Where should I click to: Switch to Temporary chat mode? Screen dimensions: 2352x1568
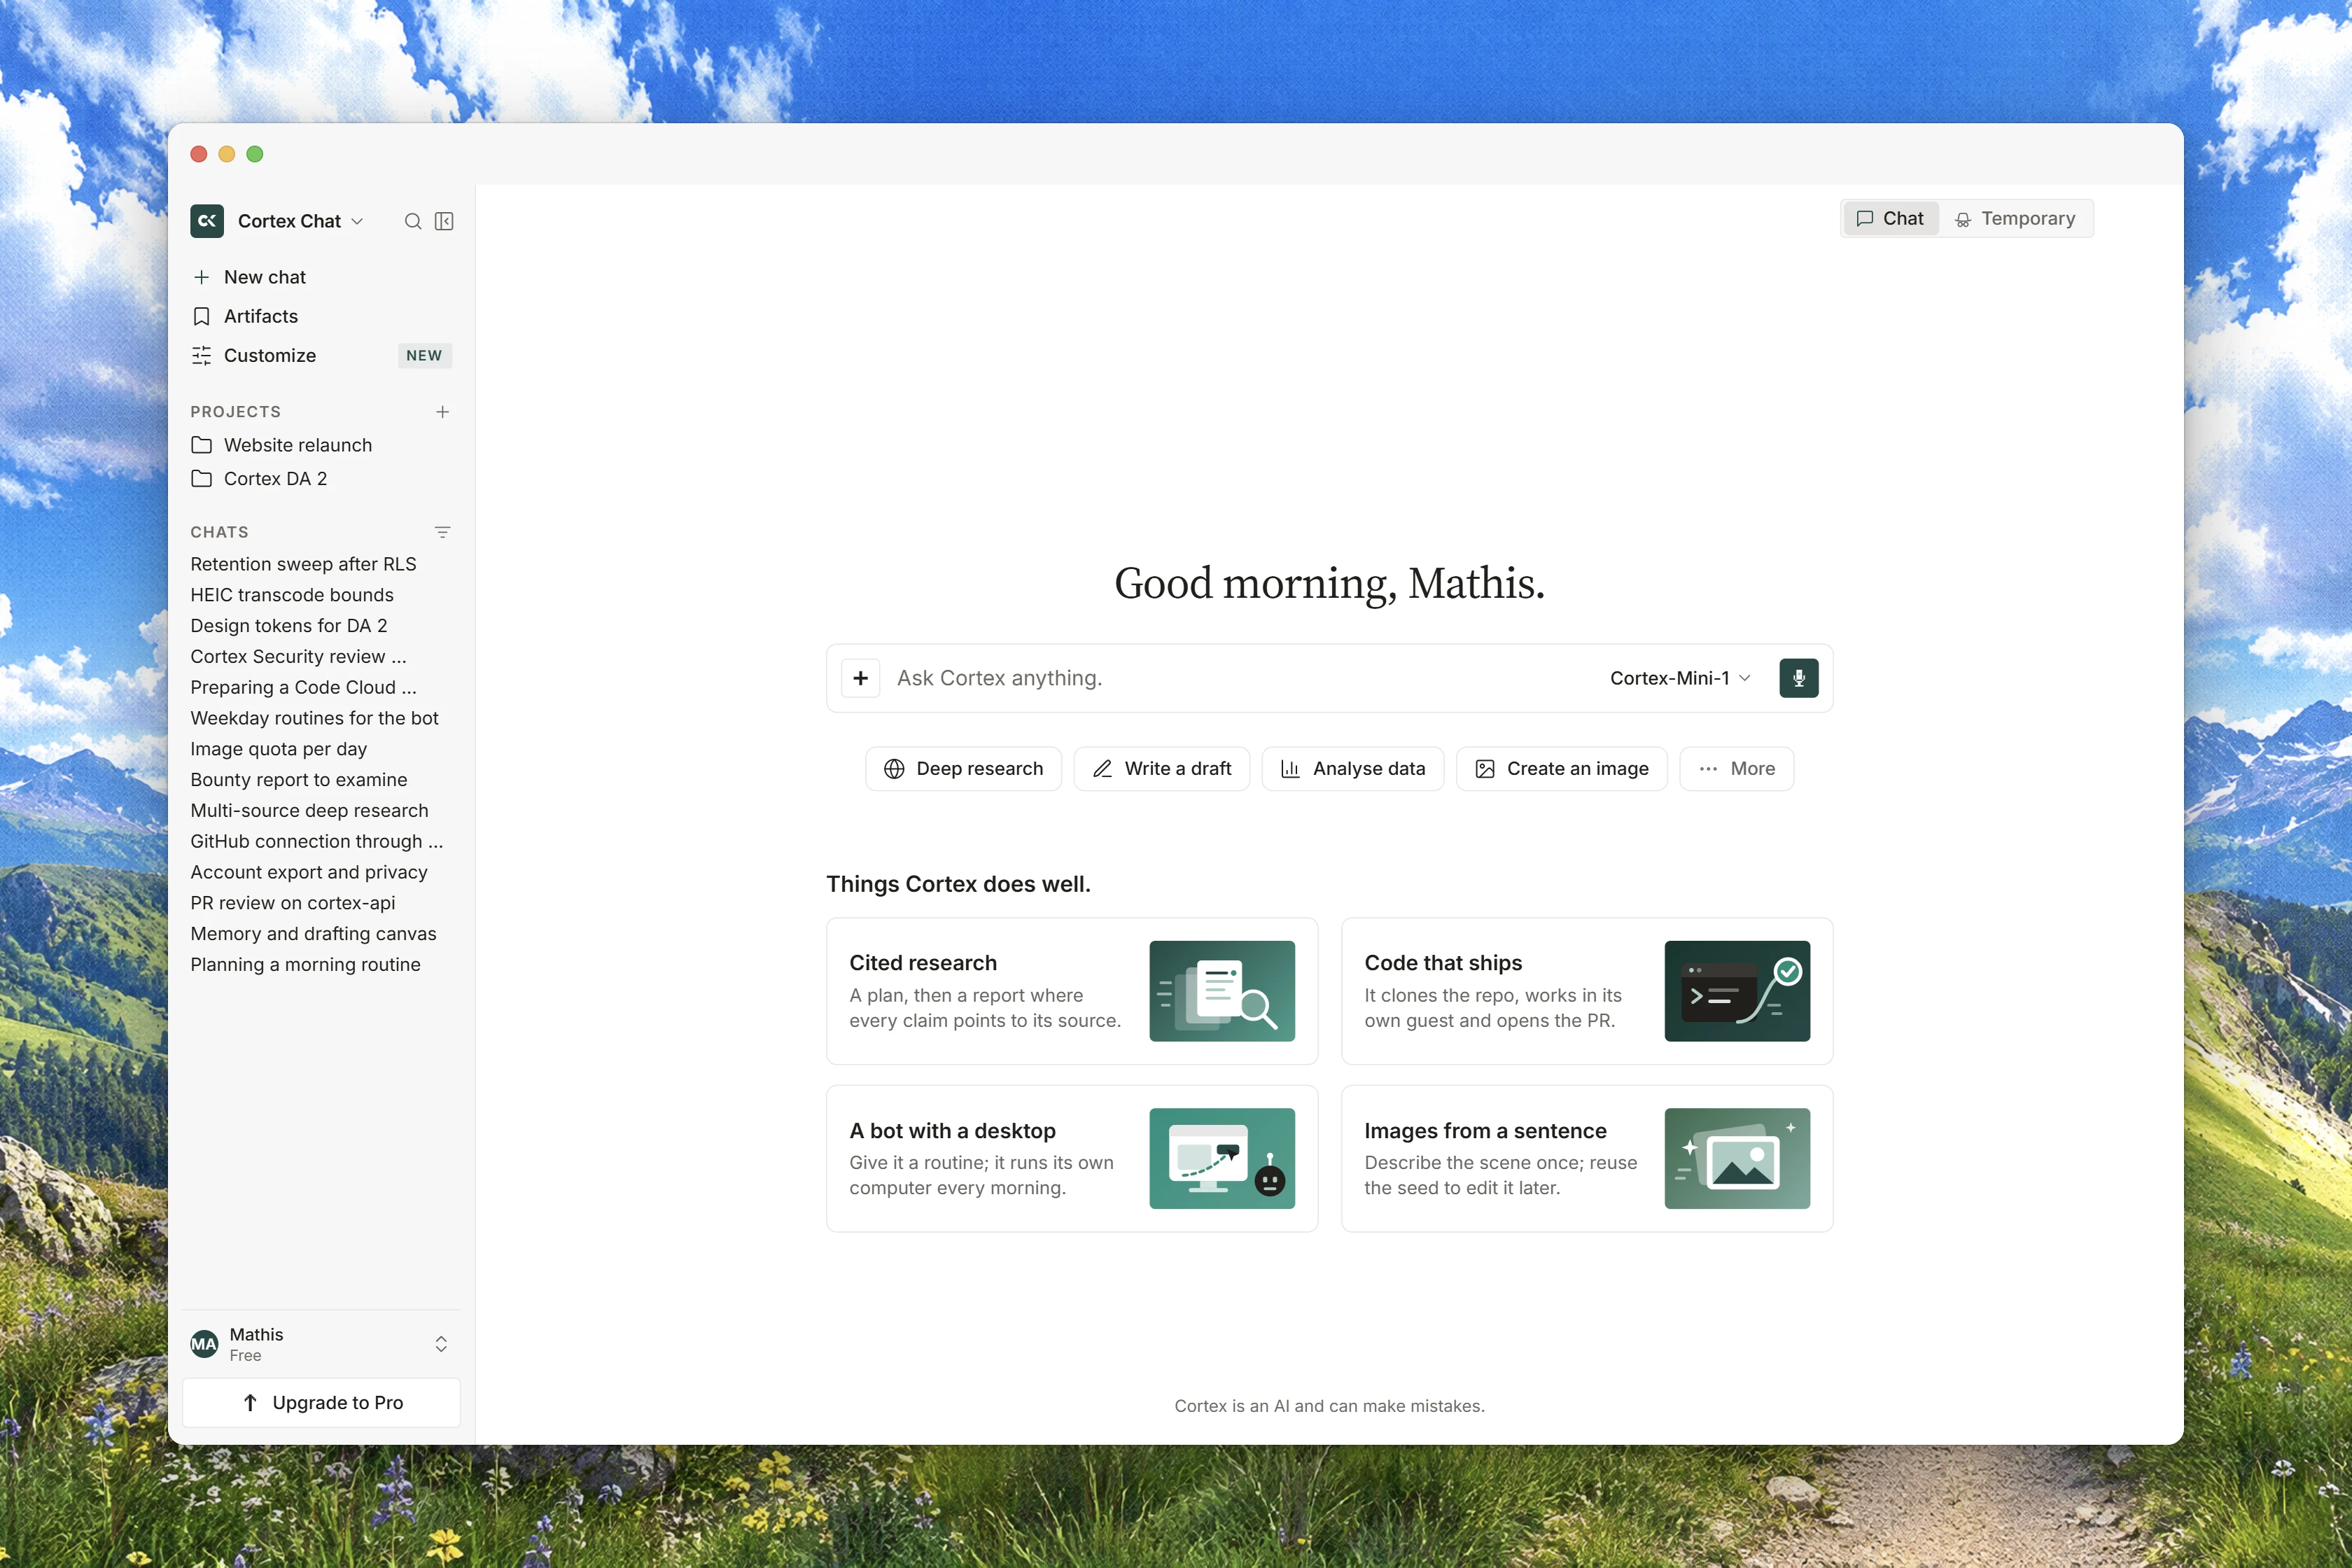[x=2015, y=219]
